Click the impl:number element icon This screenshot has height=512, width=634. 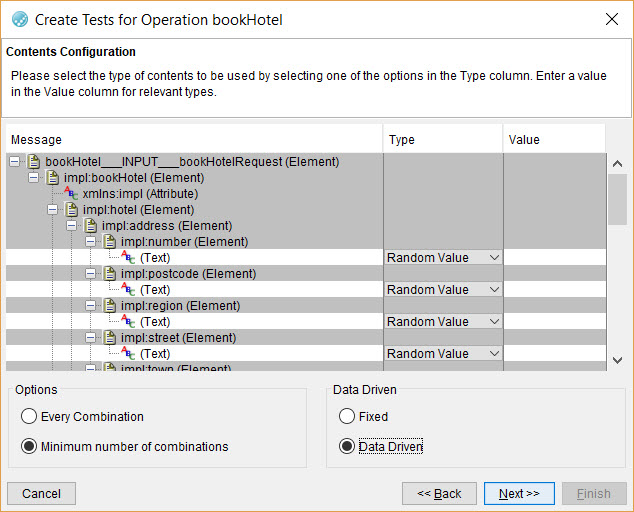pos(109,242)
